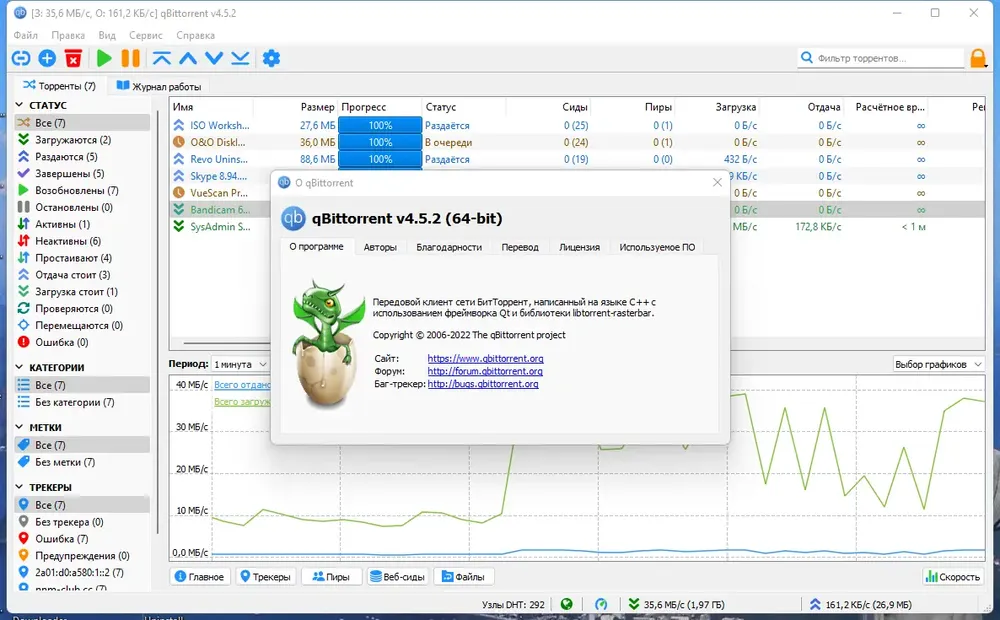Image resolution: width=1000 pixels, height=620 pixels.
Task: Collapse the МЕТКИ section
Action: (20, 427)
